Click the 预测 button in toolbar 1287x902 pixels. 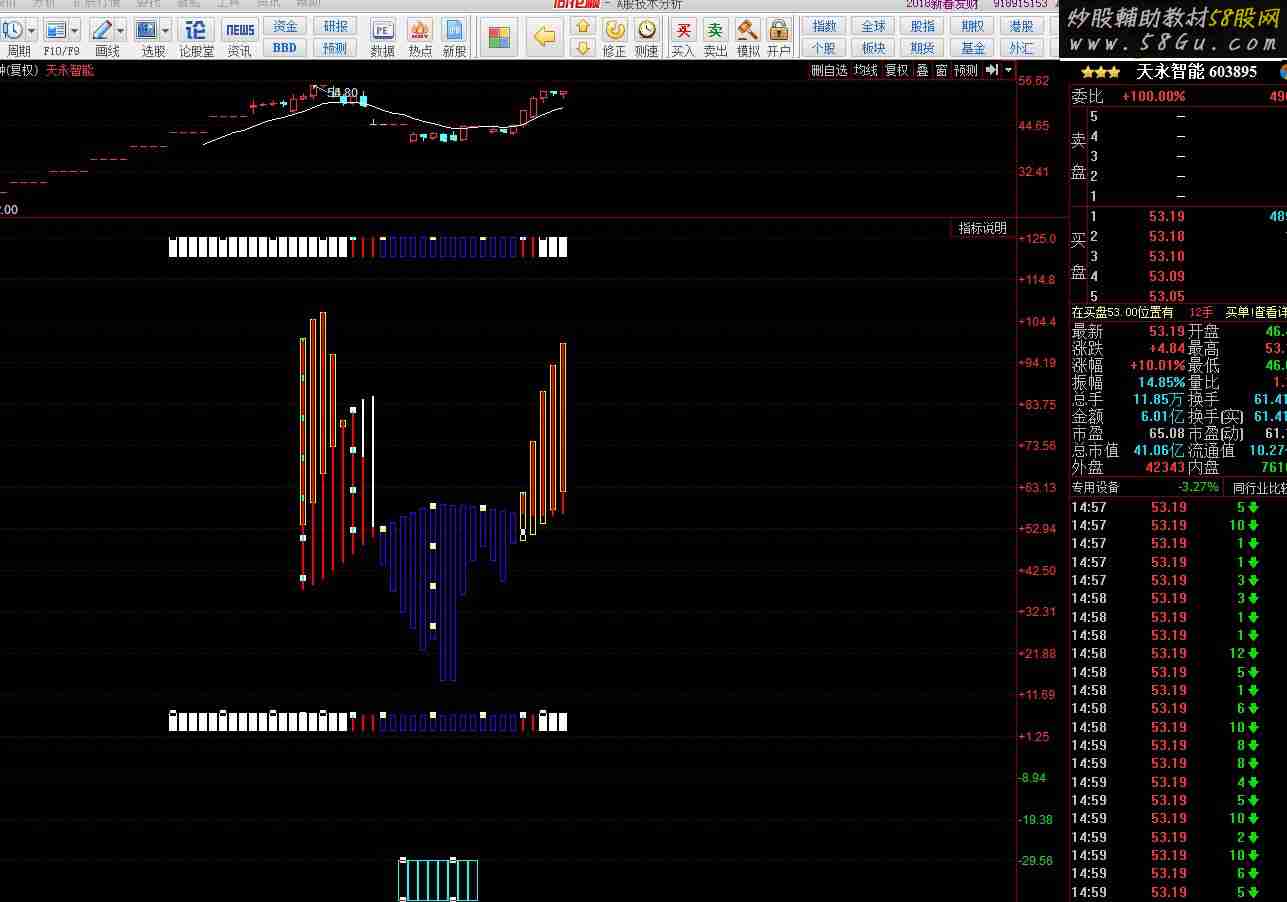pos(335,47)
